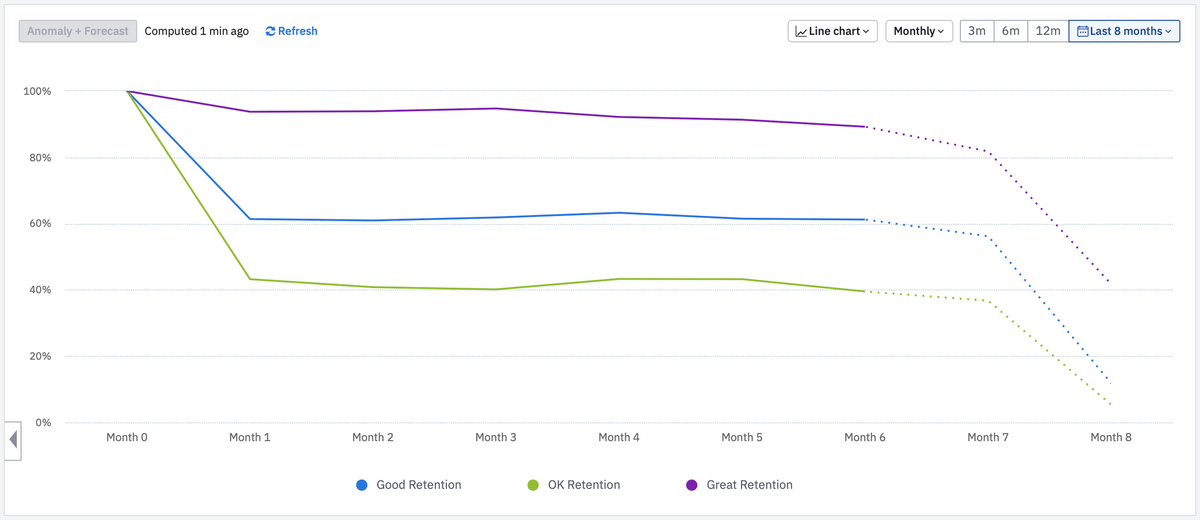Screen dimensions: 1200x520
Task: Click the Month 8 axis label
Action: click(x=1111, y=437)
